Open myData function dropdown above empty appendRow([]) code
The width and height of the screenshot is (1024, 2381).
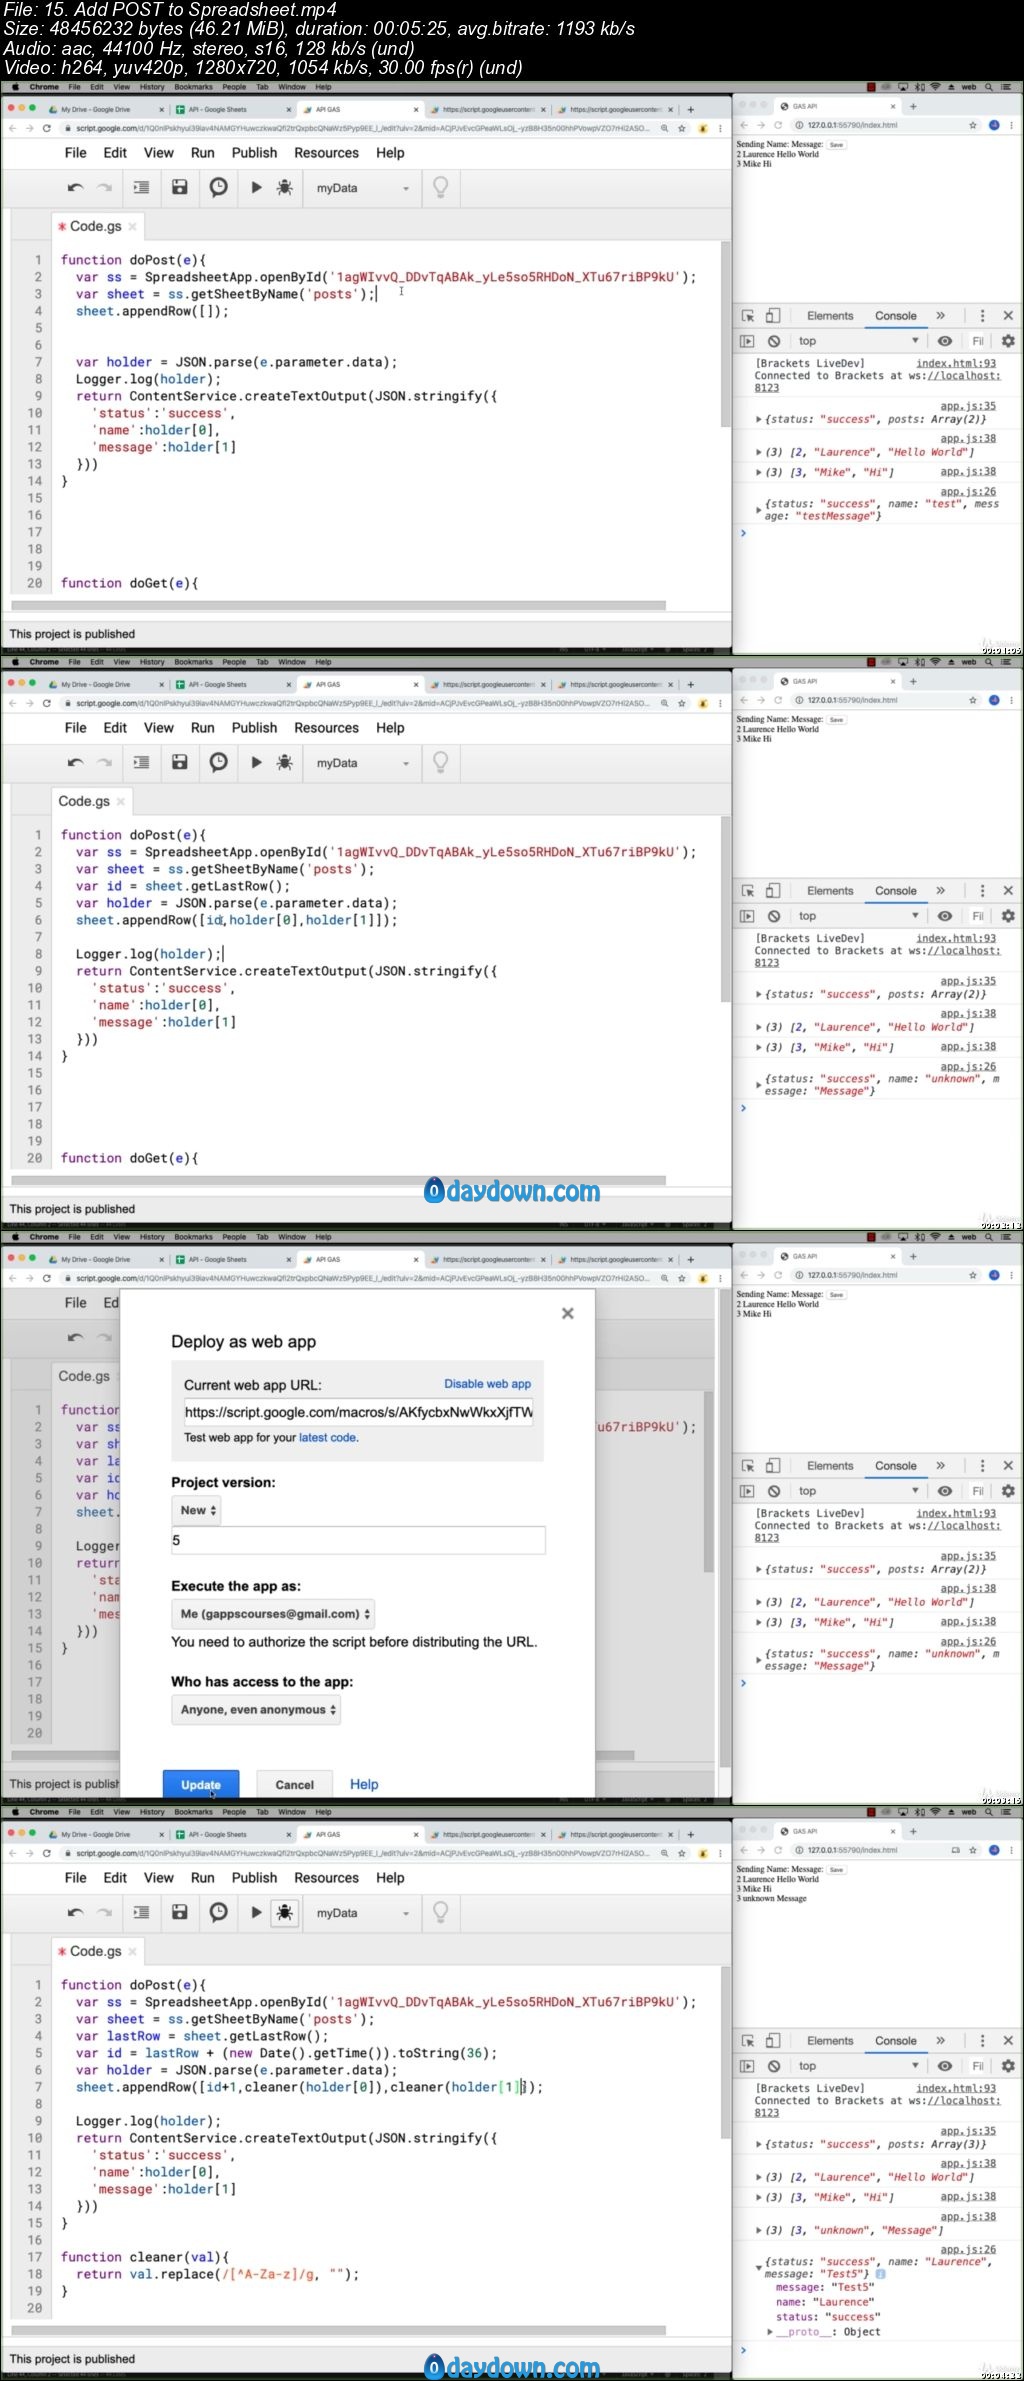(362, 187)
